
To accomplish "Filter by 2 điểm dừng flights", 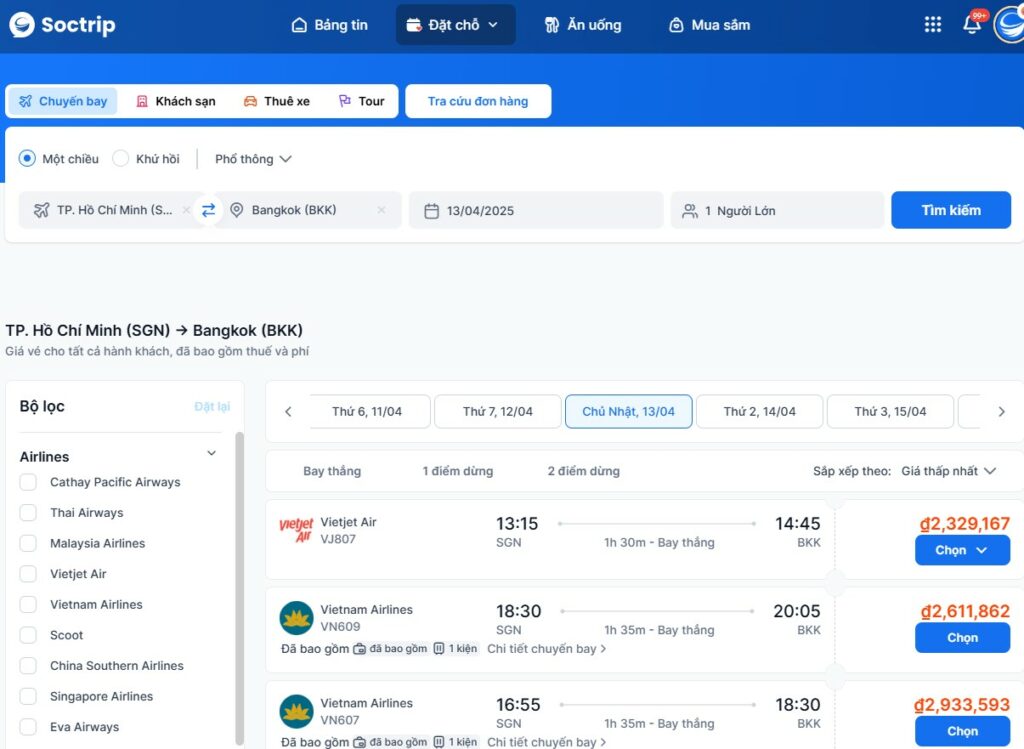I will coord(584,471).
